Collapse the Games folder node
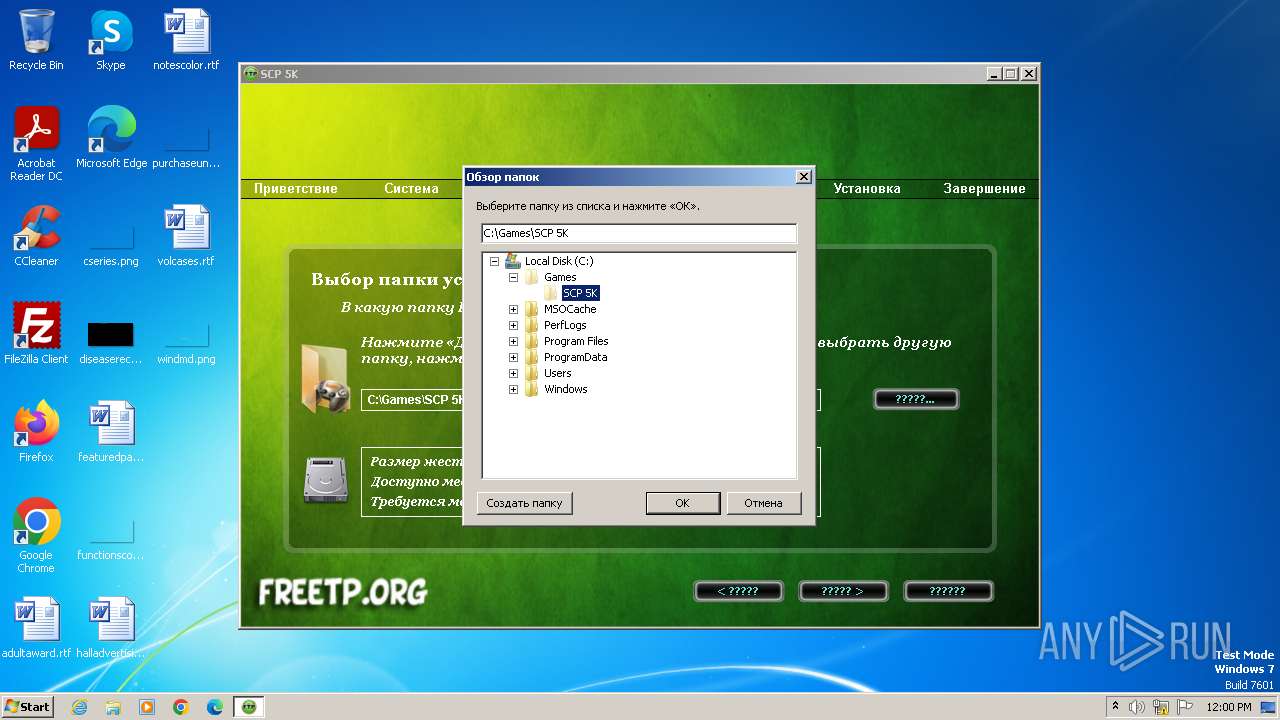 [513, 277]
